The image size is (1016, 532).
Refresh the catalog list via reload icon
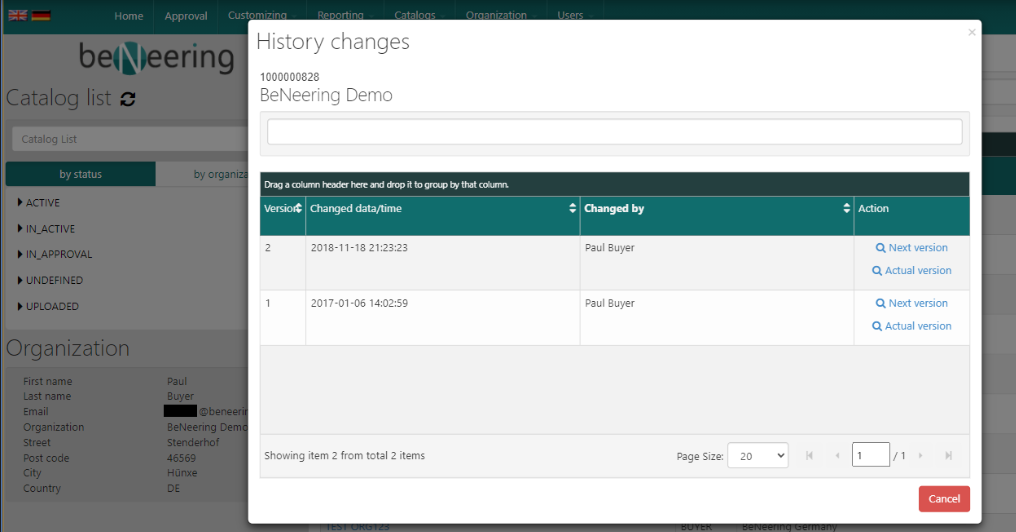(127, 99)
